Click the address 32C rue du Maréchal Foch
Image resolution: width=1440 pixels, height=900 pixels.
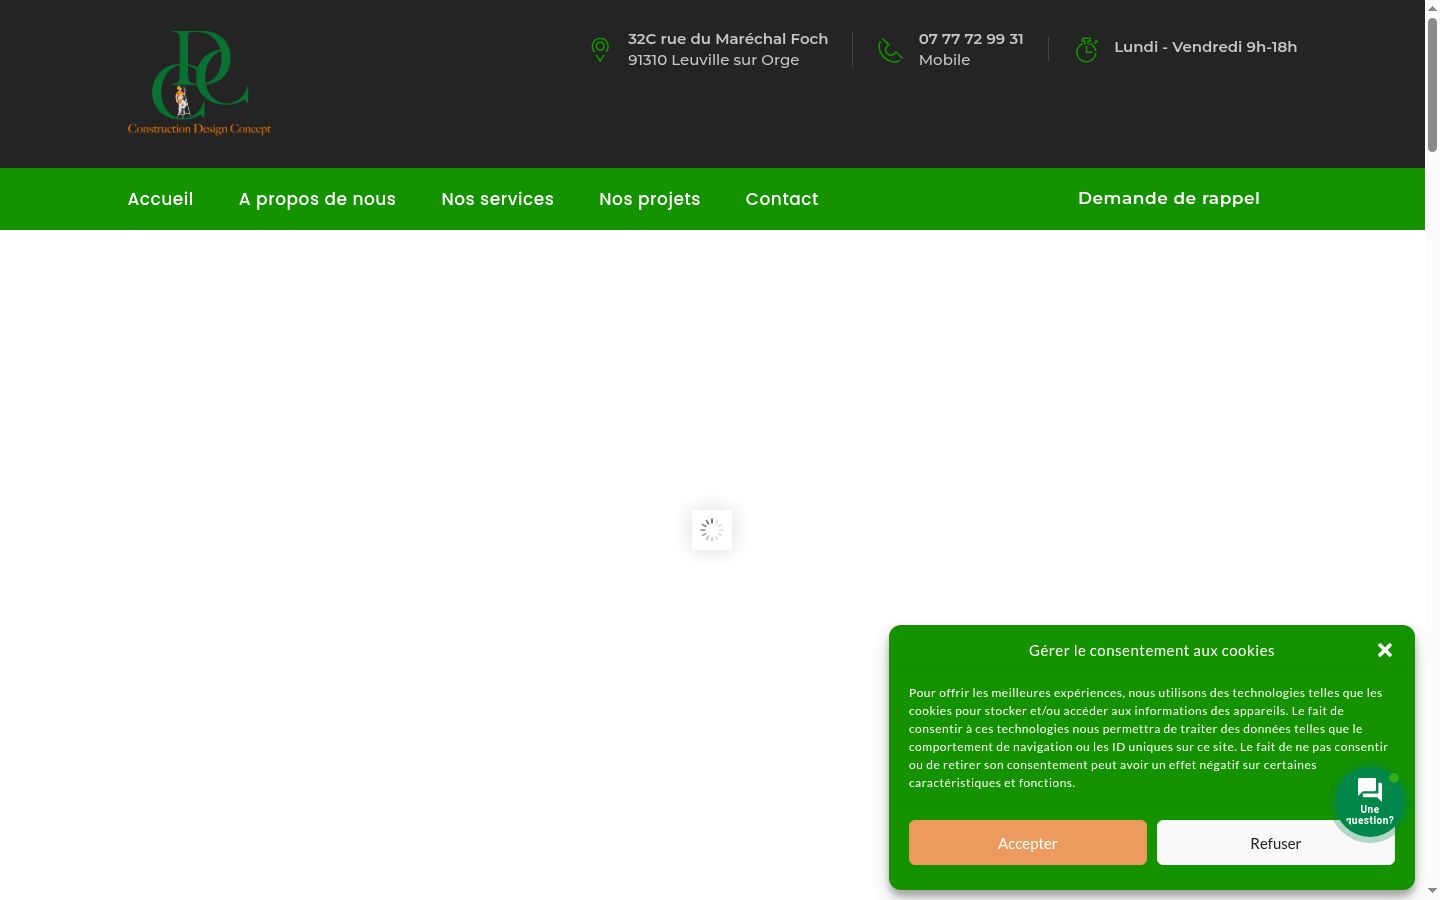click(728, 39)
